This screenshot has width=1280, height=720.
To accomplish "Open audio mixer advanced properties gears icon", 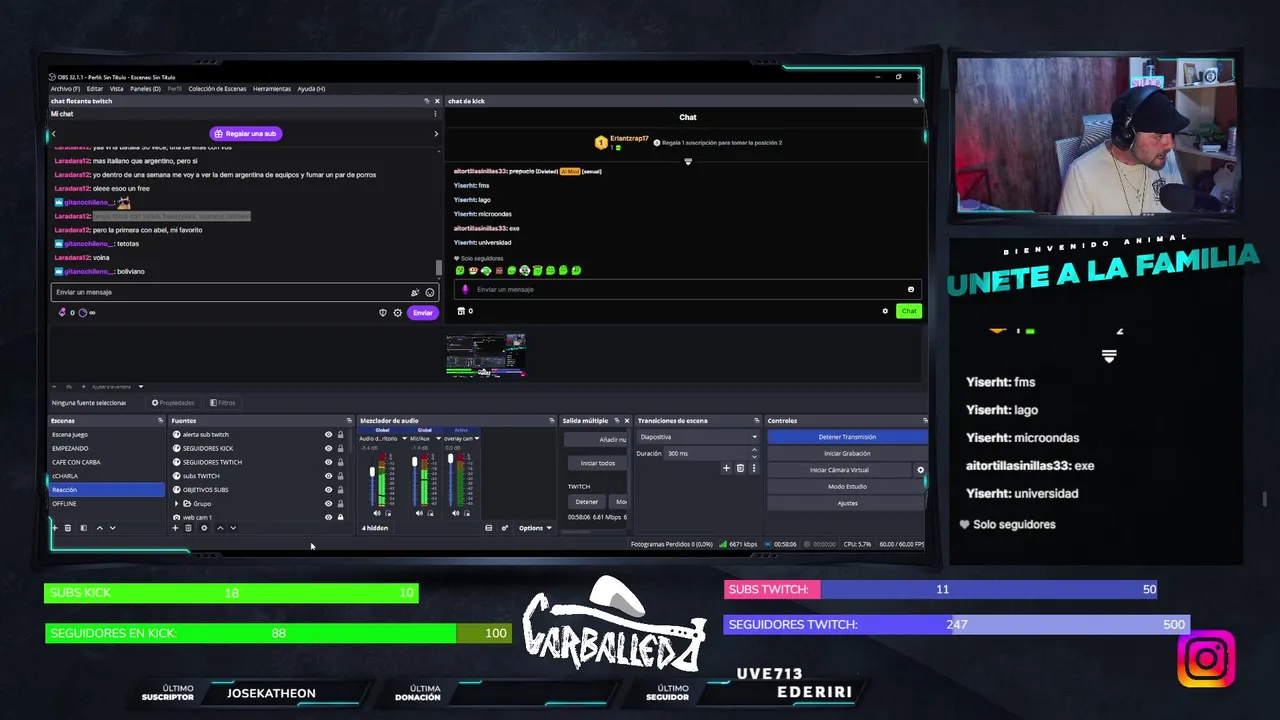I will 505,528.
